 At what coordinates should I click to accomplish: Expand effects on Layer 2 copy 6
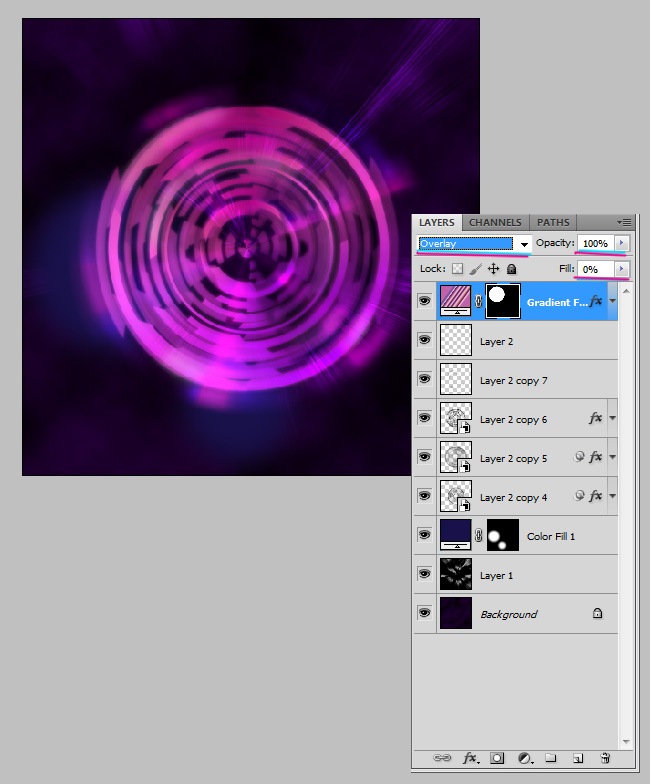(x=612, y=418)
